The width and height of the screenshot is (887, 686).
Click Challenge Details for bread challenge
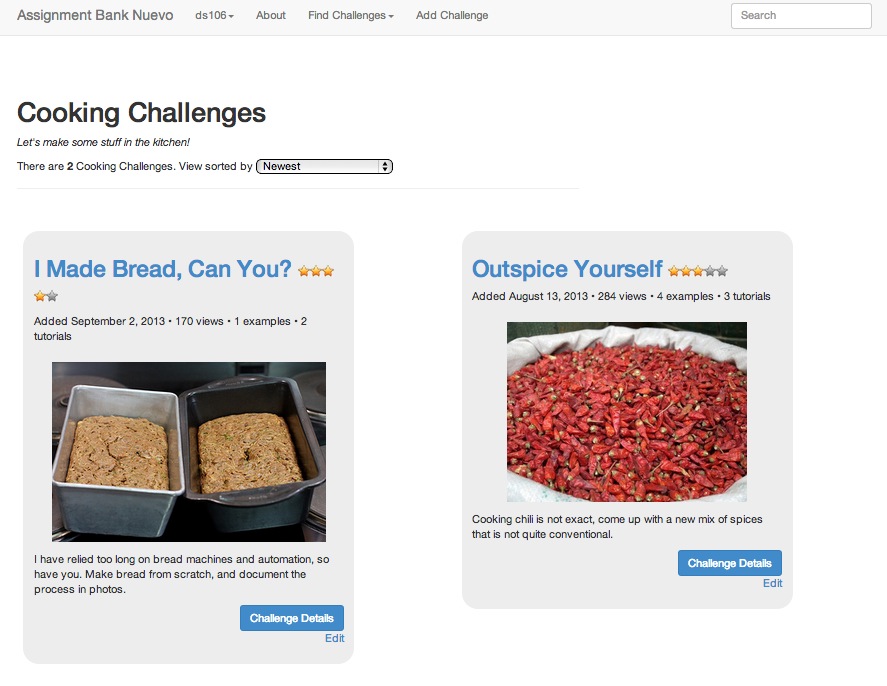pos(292,618)
